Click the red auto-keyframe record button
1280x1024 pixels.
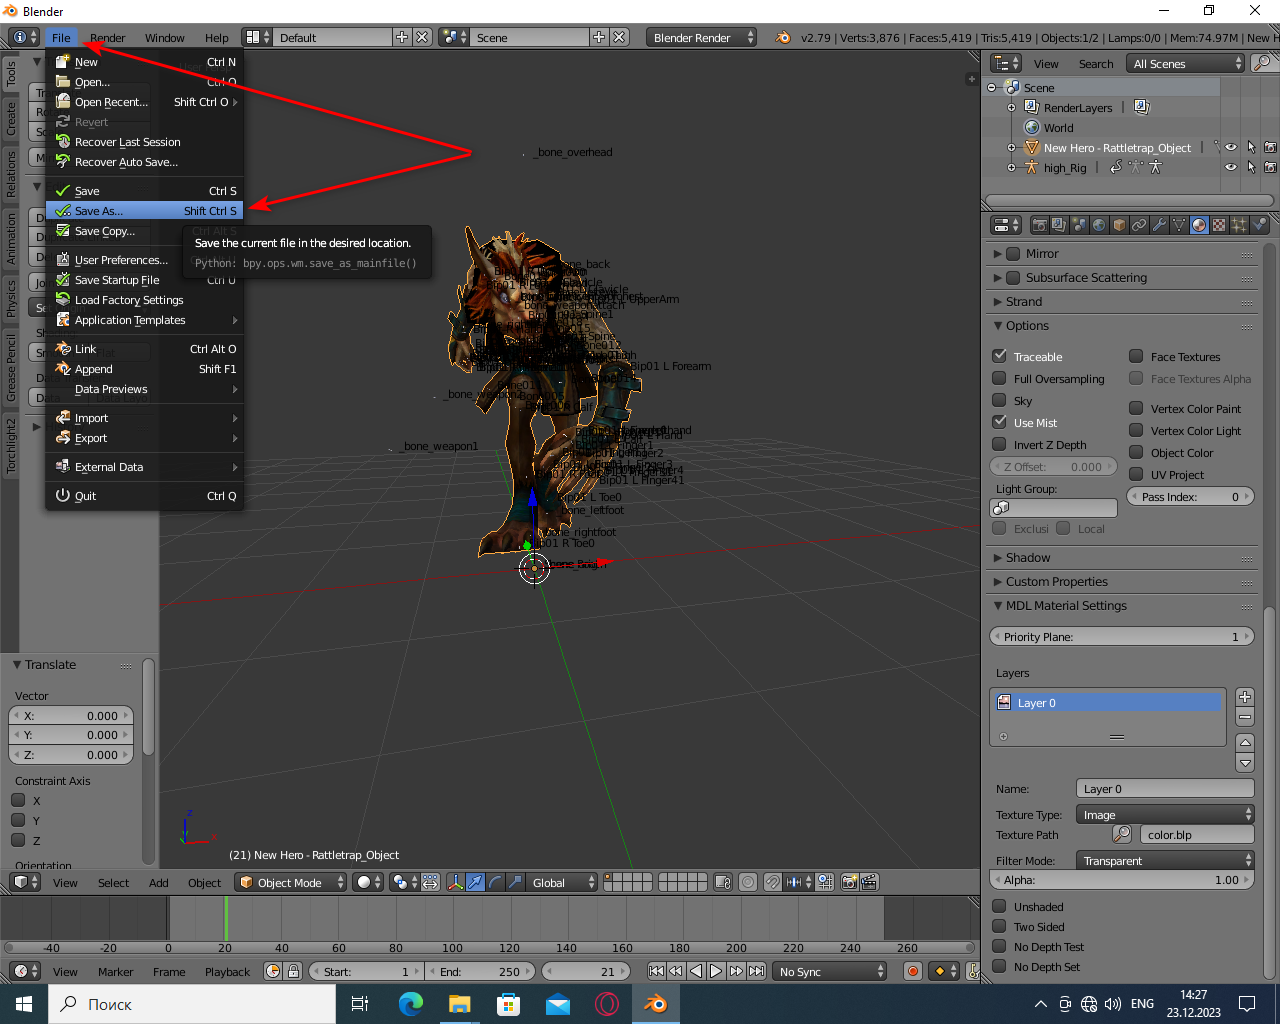(912, 971)
